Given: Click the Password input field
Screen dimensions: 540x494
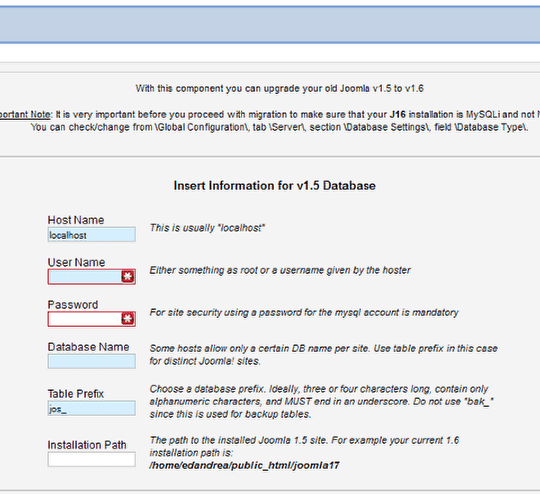Looking at the screenshot, I should tap(92, 319).
